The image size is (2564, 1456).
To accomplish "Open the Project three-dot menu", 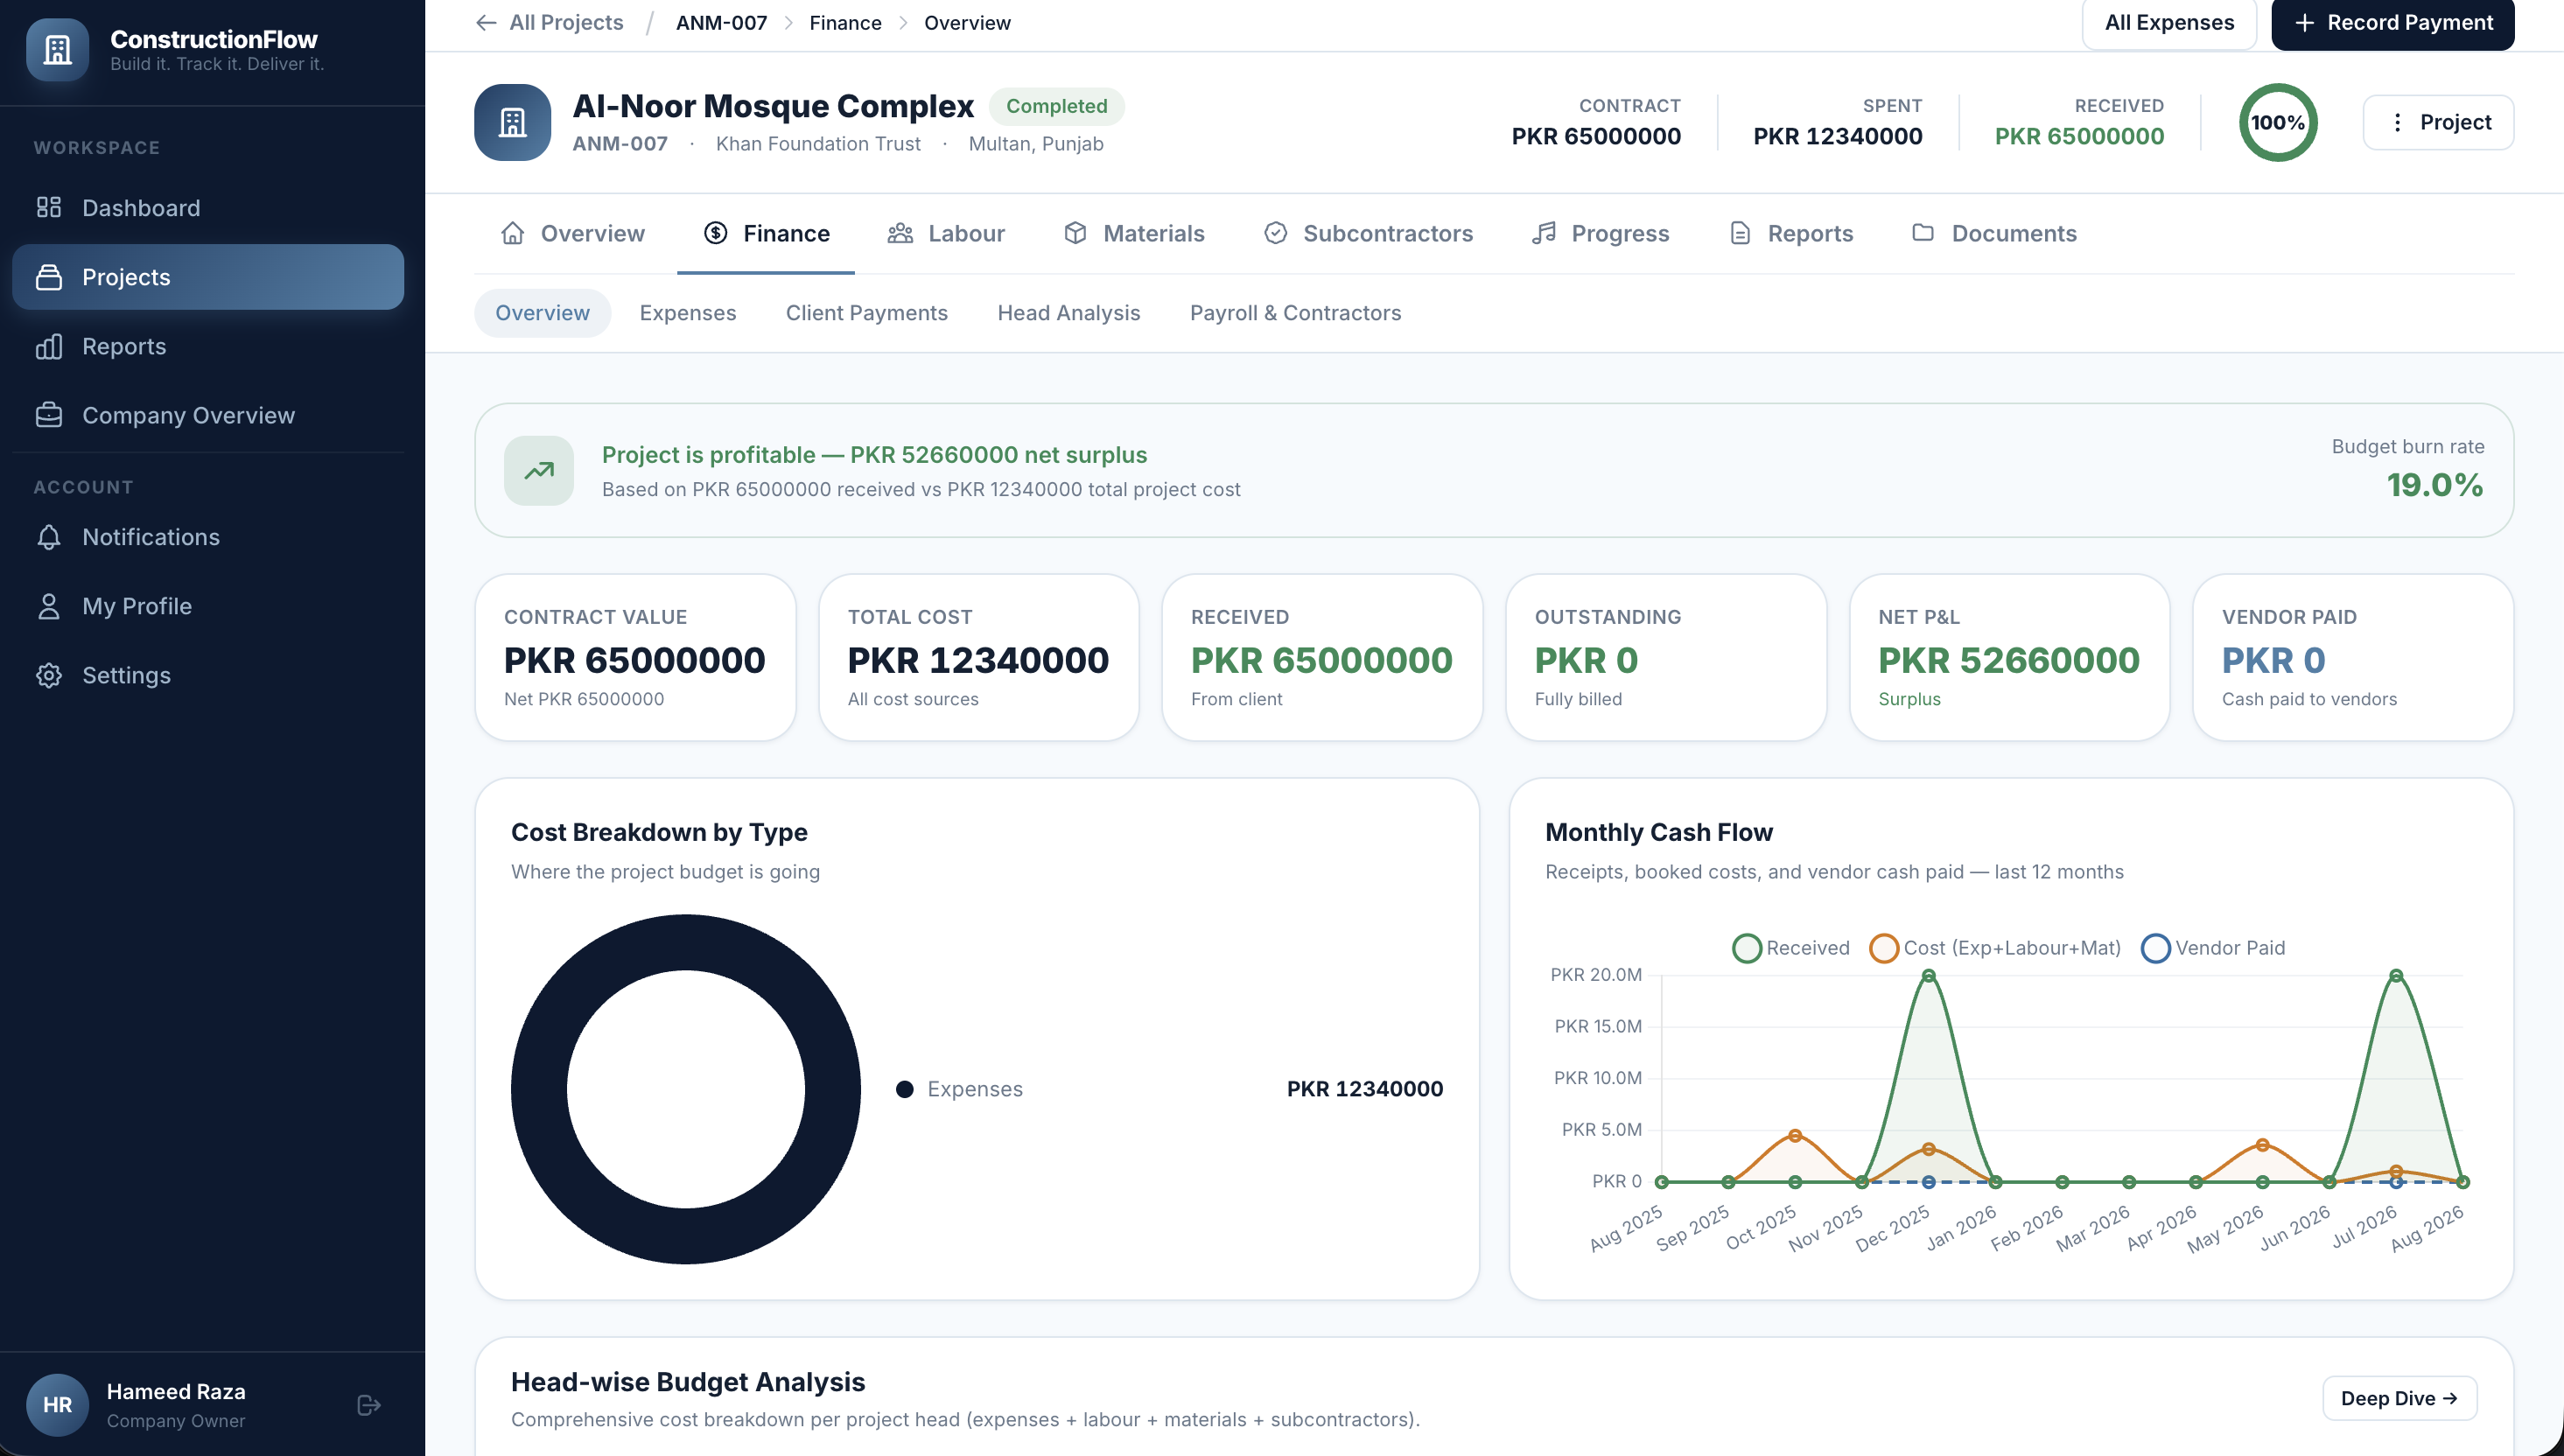I will point(2438,122).
